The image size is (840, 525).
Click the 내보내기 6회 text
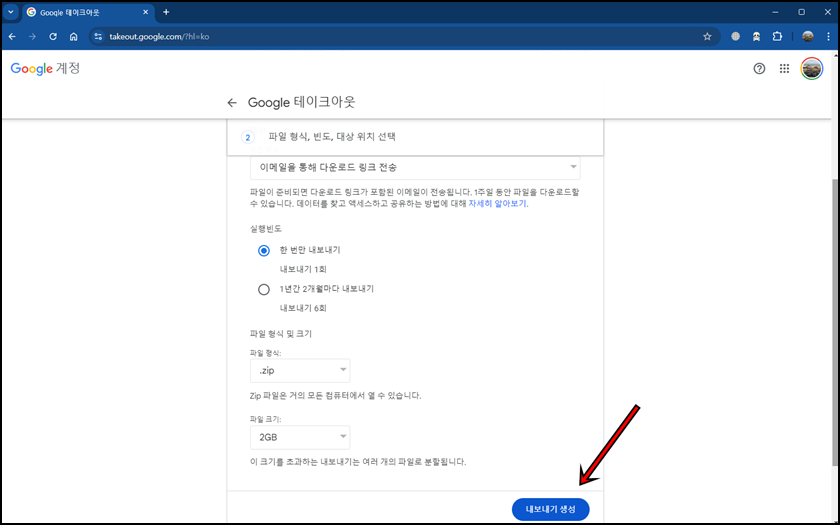303,308
